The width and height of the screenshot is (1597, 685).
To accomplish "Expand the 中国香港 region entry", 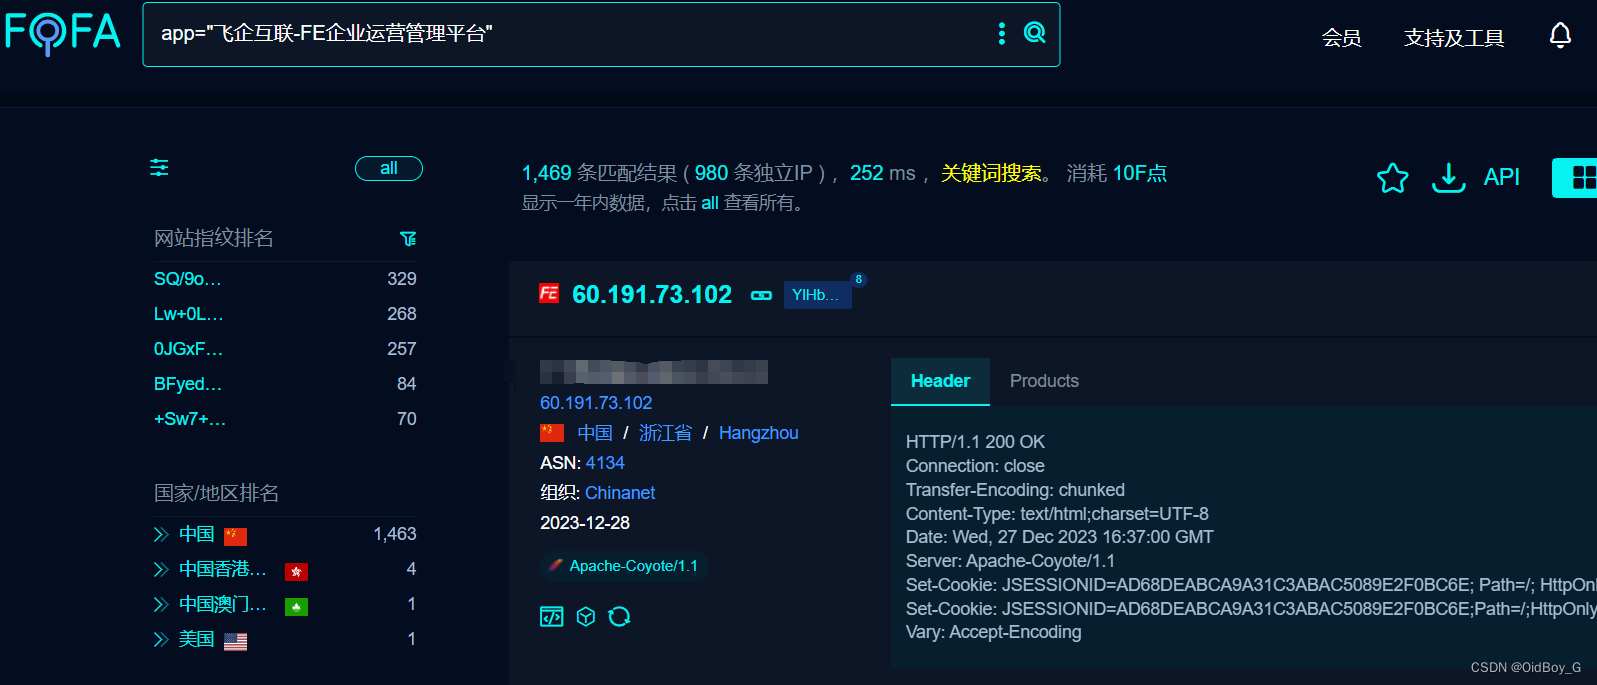I will point(160,570).
